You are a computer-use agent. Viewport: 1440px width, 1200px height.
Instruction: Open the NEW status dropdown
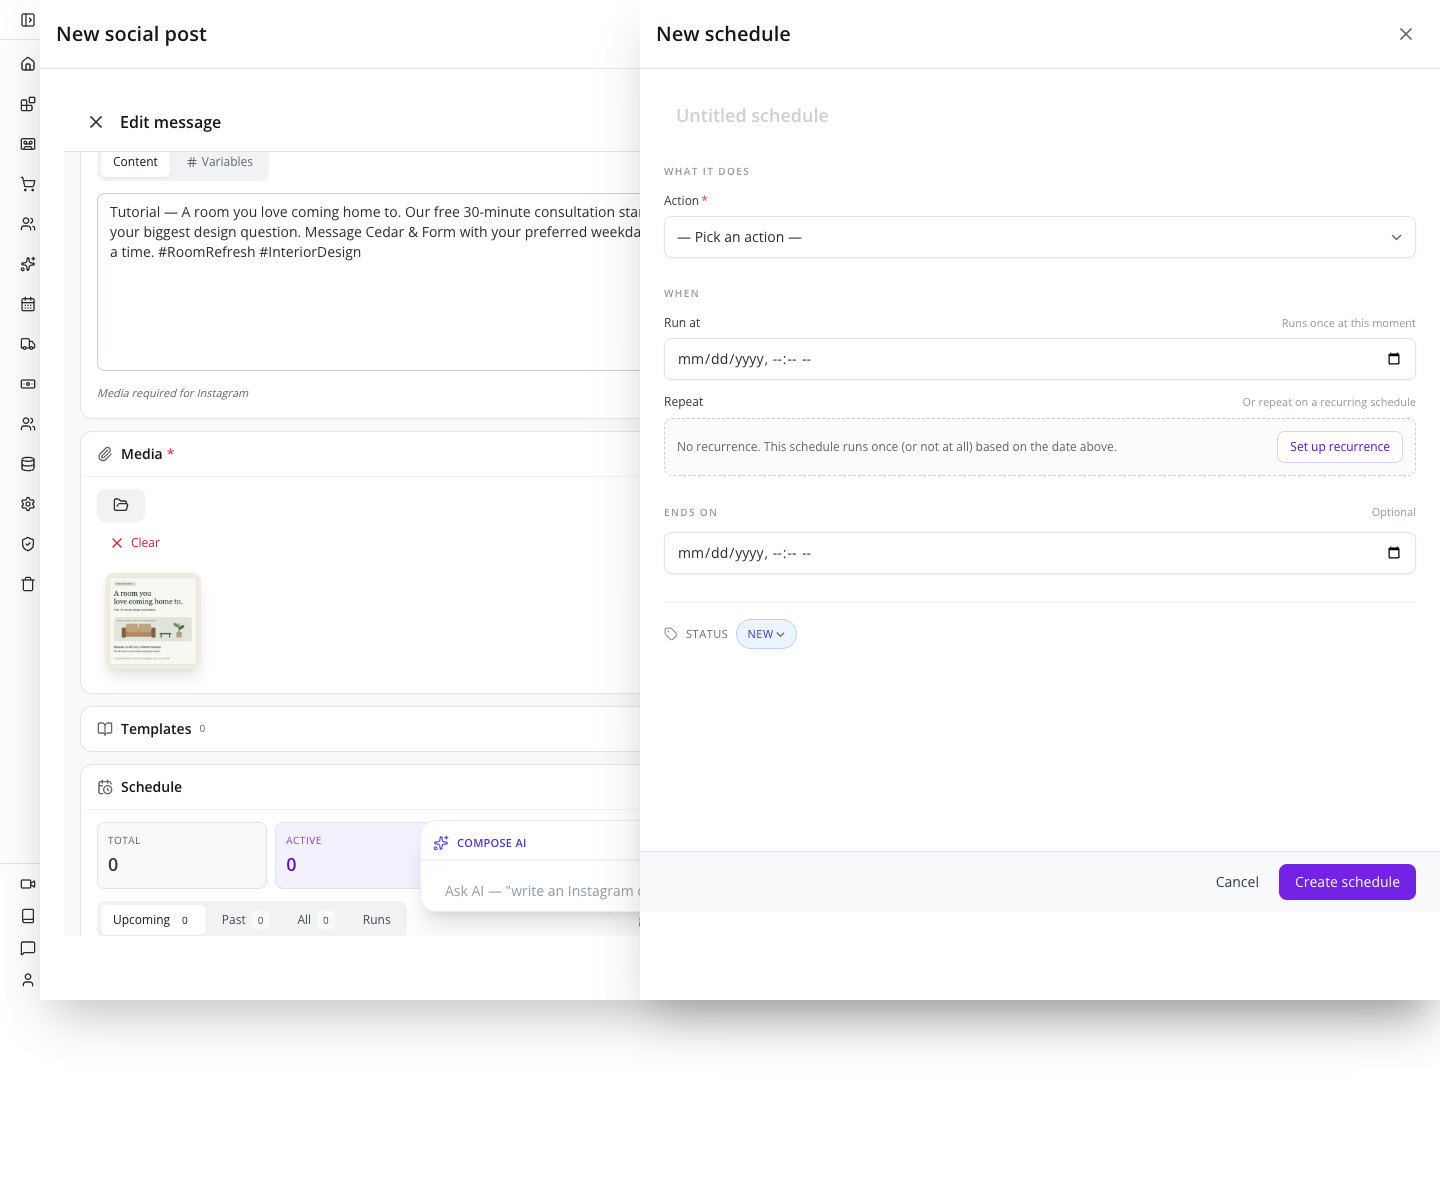point(766,634)
